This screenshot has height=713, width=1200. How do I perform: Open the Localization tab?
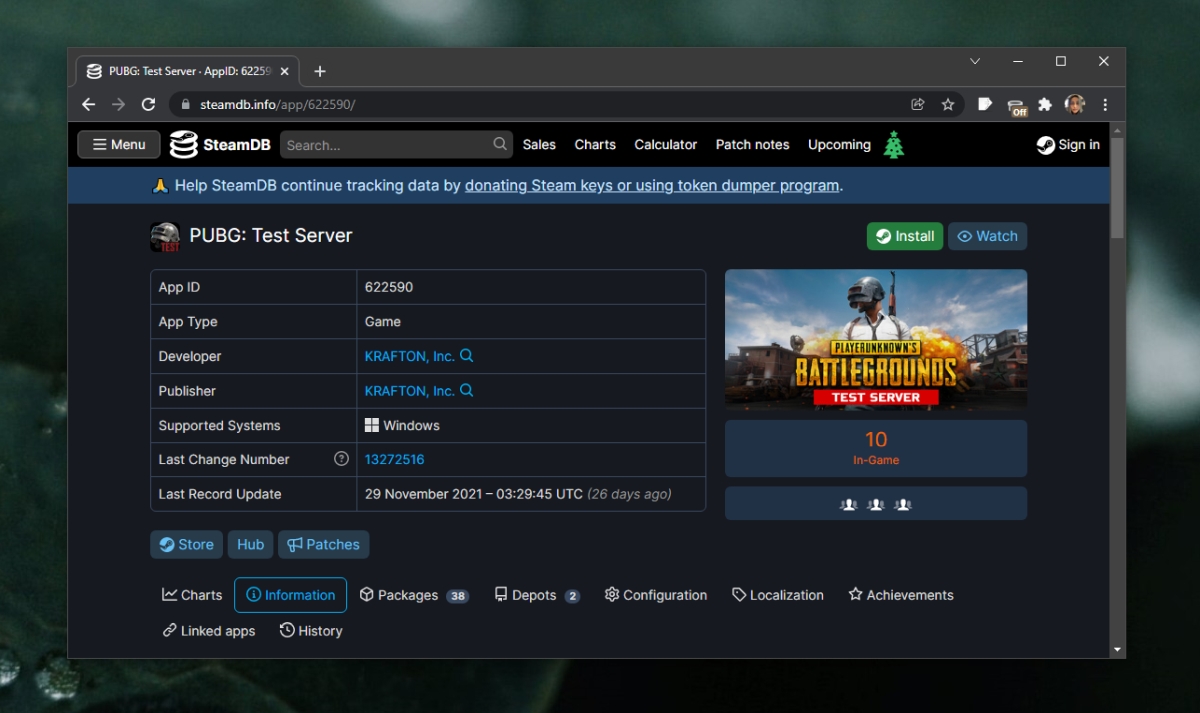click(x=778, y=595)
